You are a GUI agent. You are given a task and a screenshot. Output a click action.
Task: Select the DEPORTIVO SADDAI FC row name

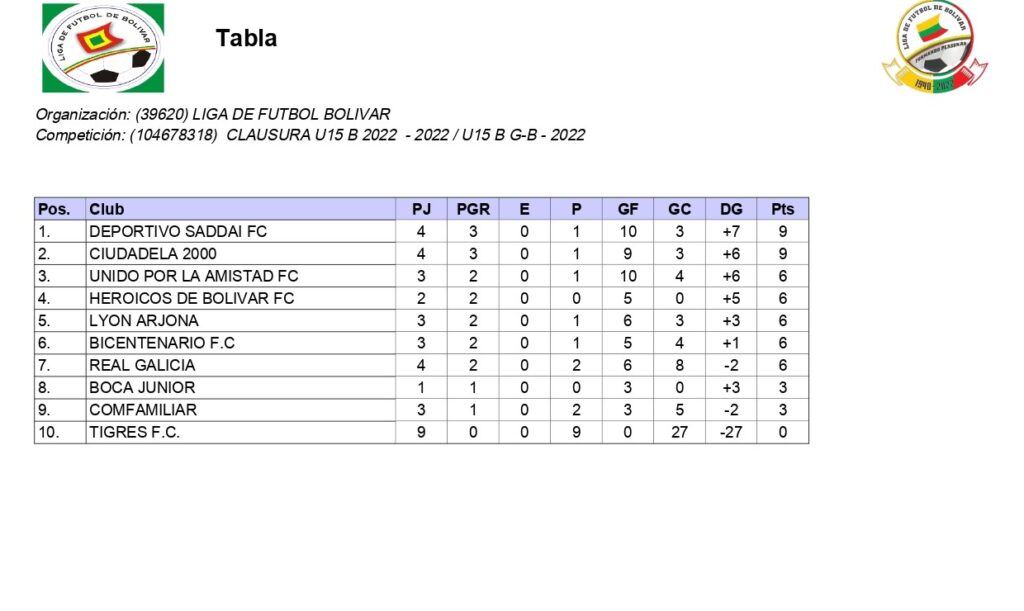(x=178, y=231)
